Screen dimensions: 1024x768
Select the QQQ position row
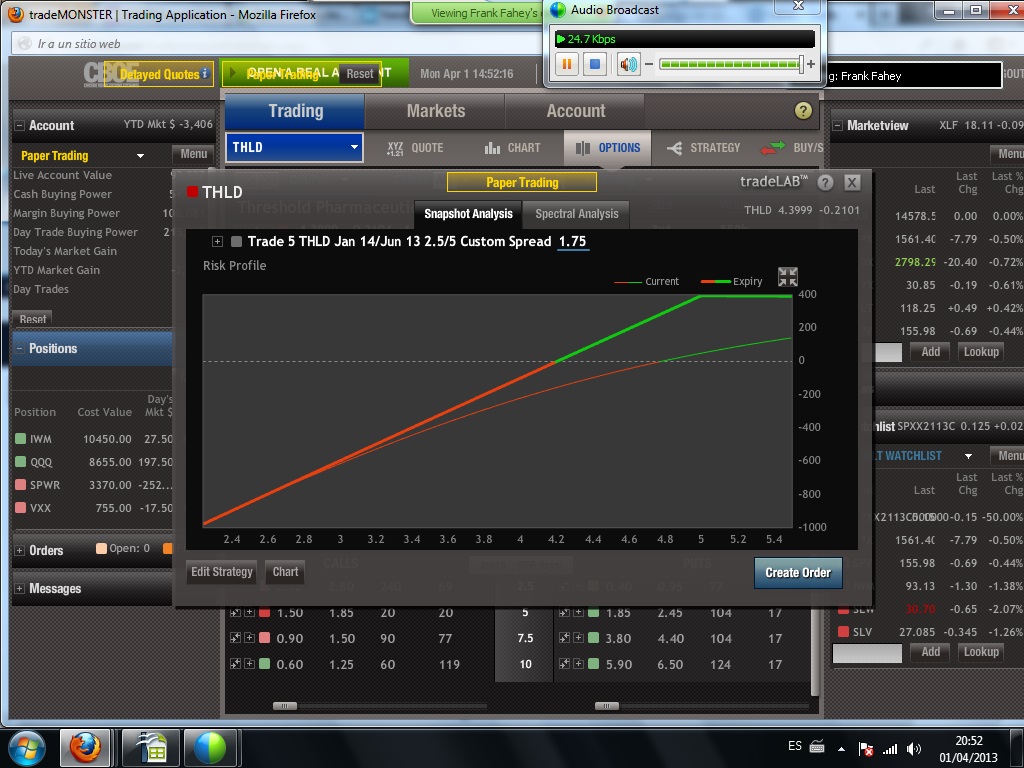93,462
